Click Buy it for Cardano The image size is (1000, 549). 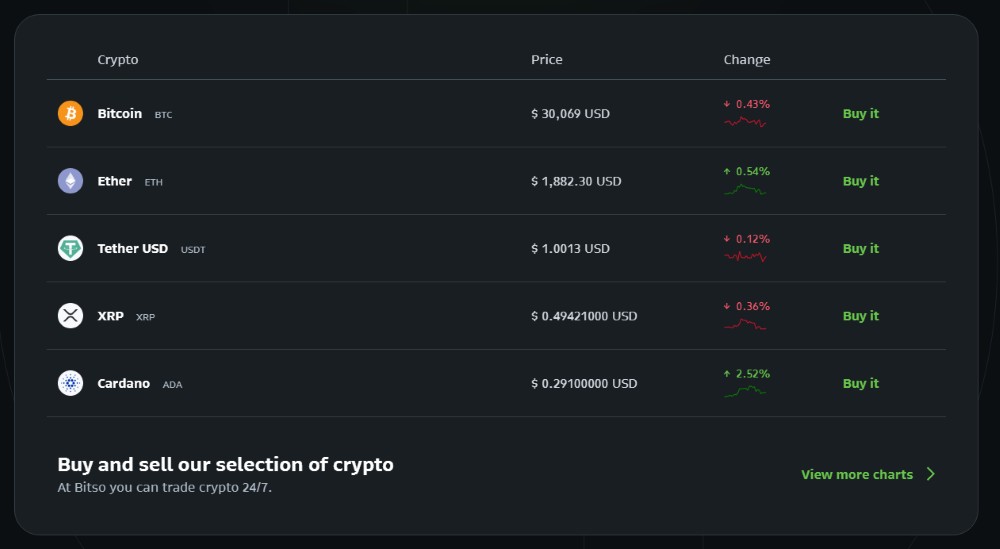860,383
